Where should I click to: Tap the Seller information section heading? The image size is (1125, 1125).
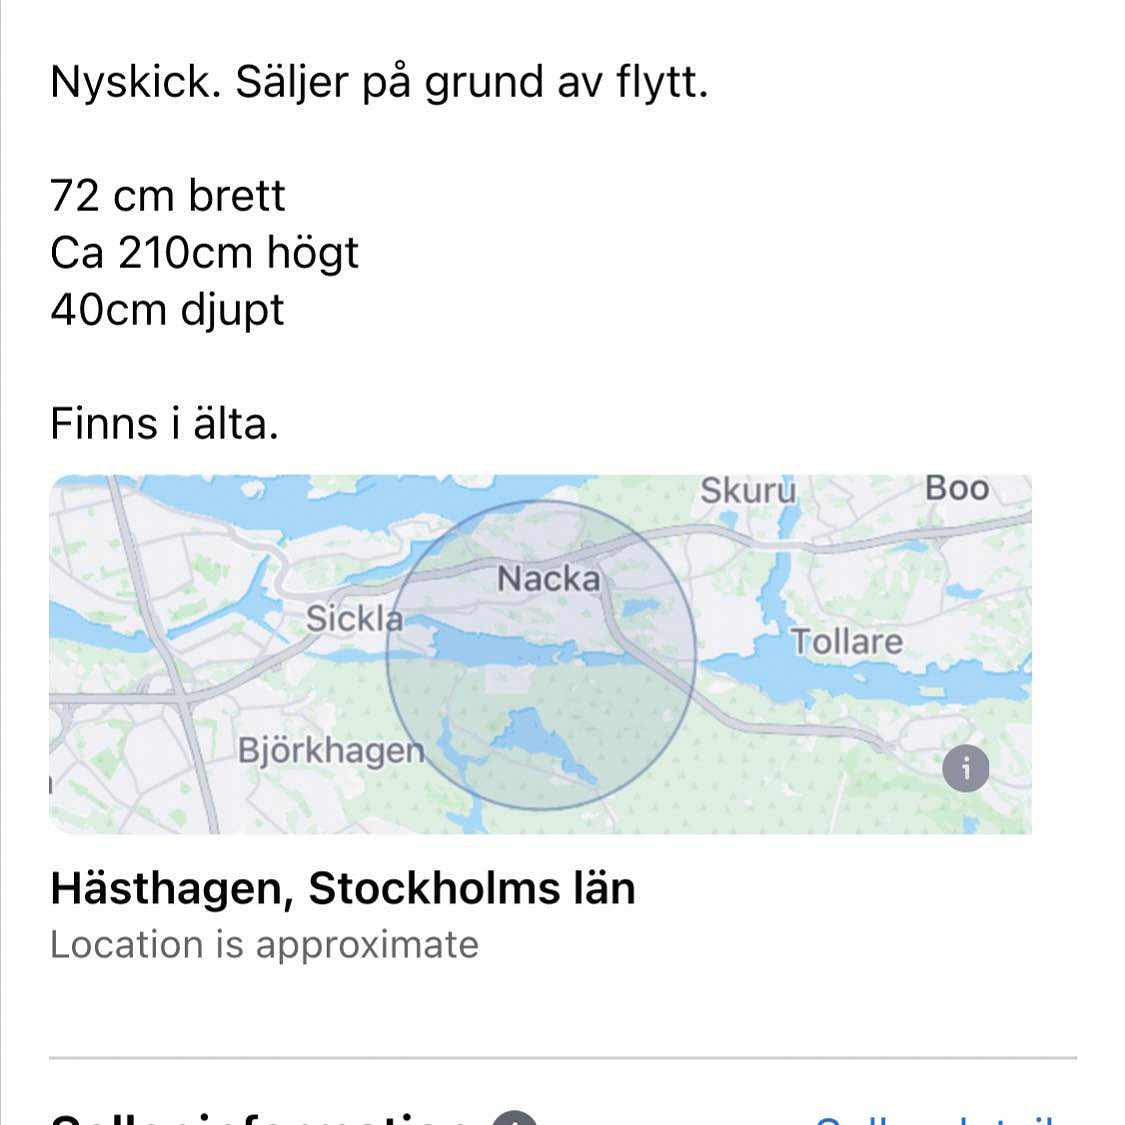pyautogui.click(x=260, y=1119)
